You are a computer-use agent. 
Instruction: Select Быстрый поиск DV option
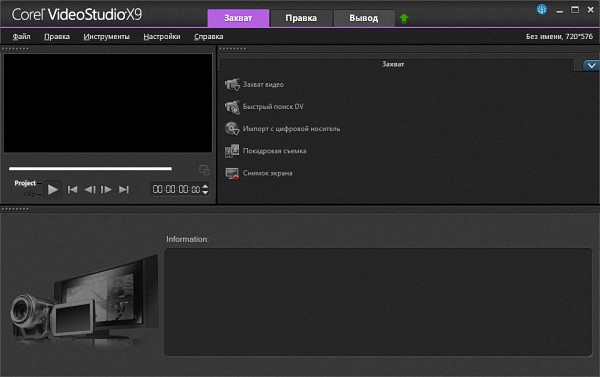[x=273, y=107]
